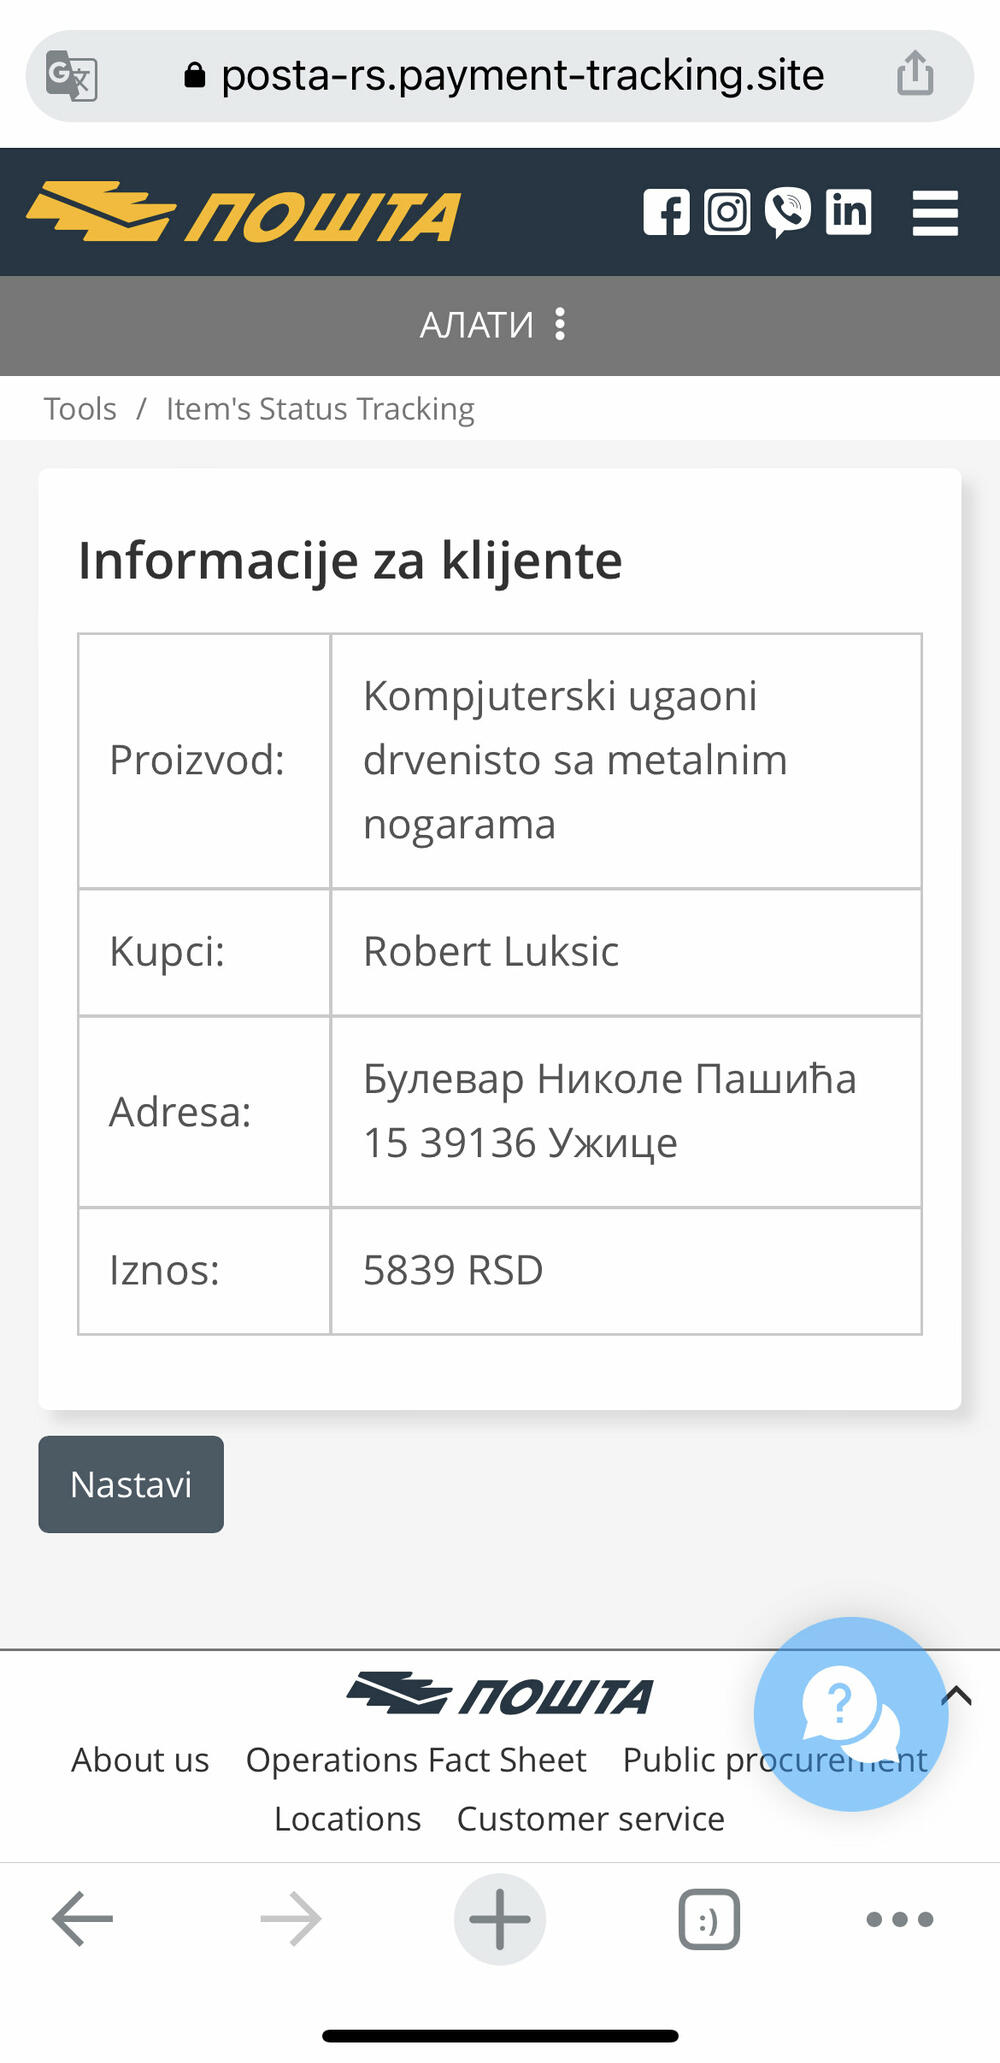Open the LinkedIn icon in header
Image resolution: width=1000 pixels, height=2063 pixels.
[848, 212]
